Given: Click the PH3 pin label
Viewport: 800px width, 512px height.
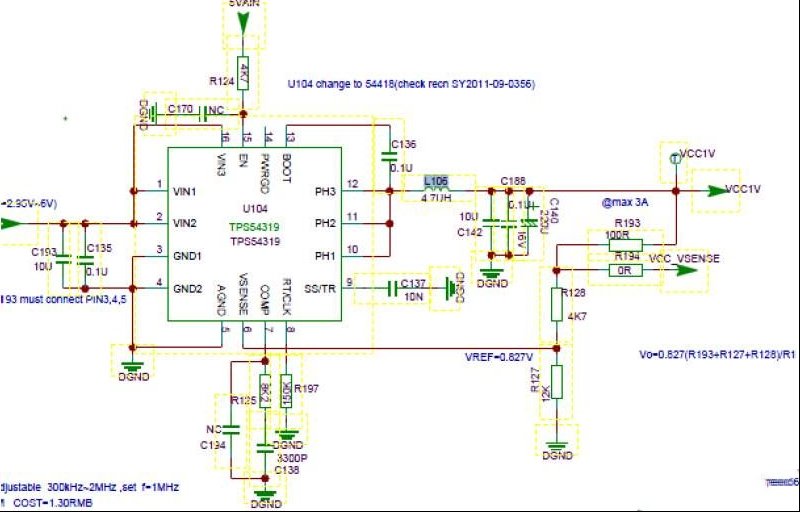Looking at the screenshot, I should 325,192.
